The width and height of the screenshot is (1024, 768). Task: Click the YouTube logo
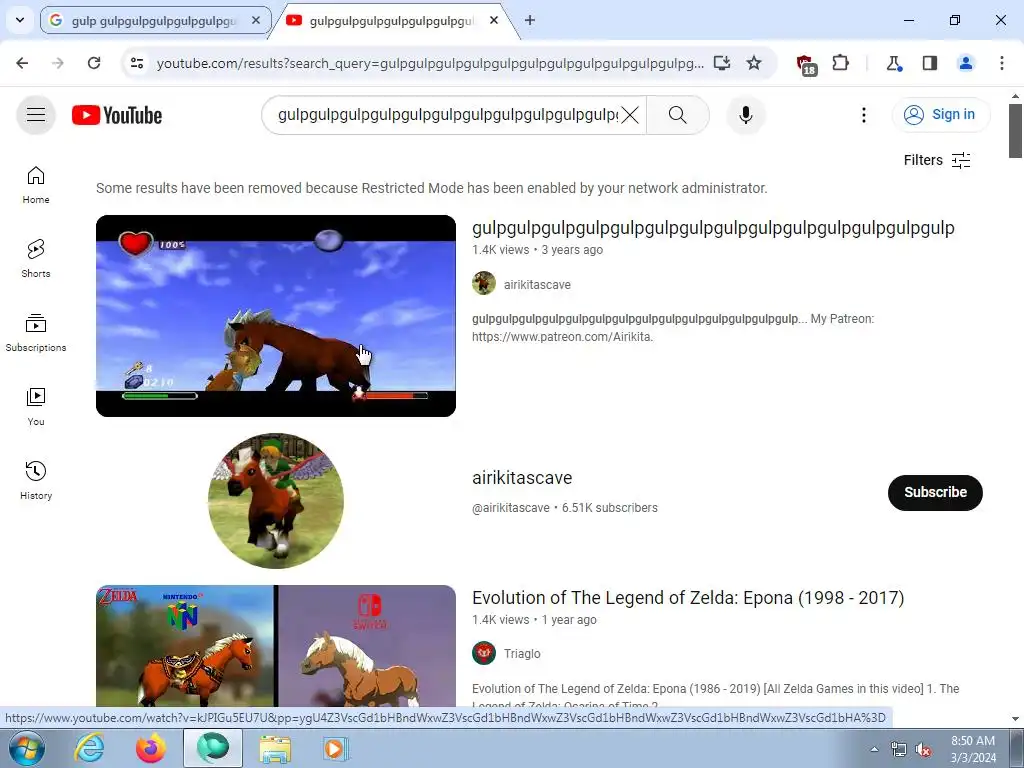tap(117, 115)
